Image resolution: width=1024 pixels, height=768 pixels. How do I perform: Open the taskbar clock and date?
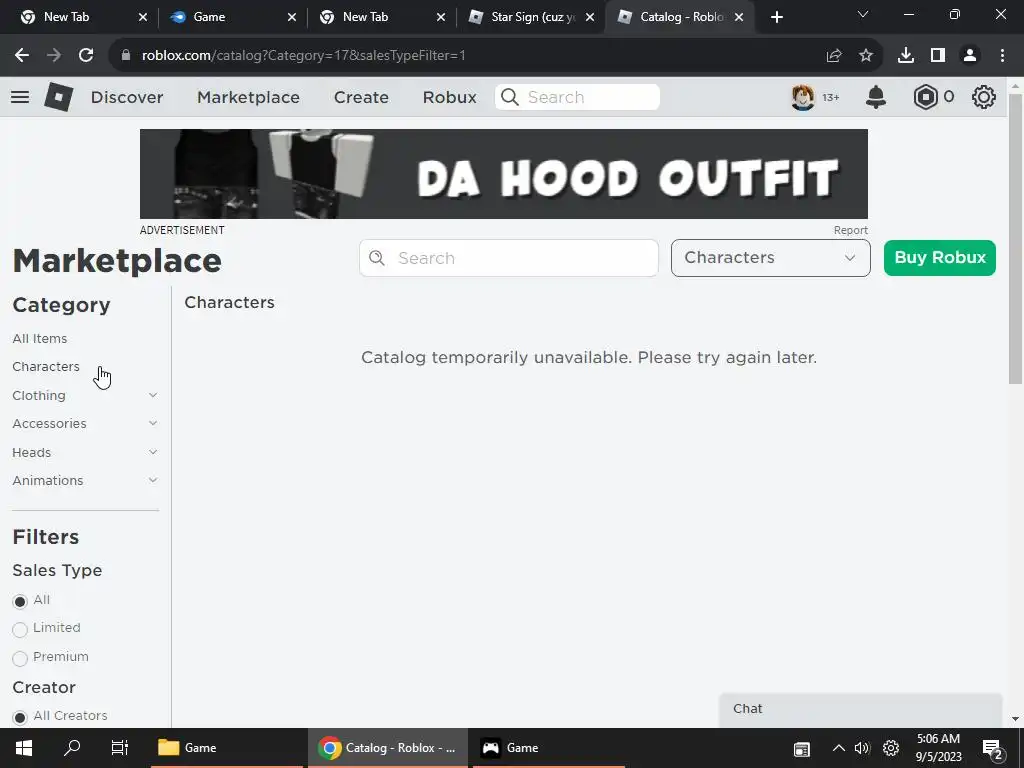[938, 748]
